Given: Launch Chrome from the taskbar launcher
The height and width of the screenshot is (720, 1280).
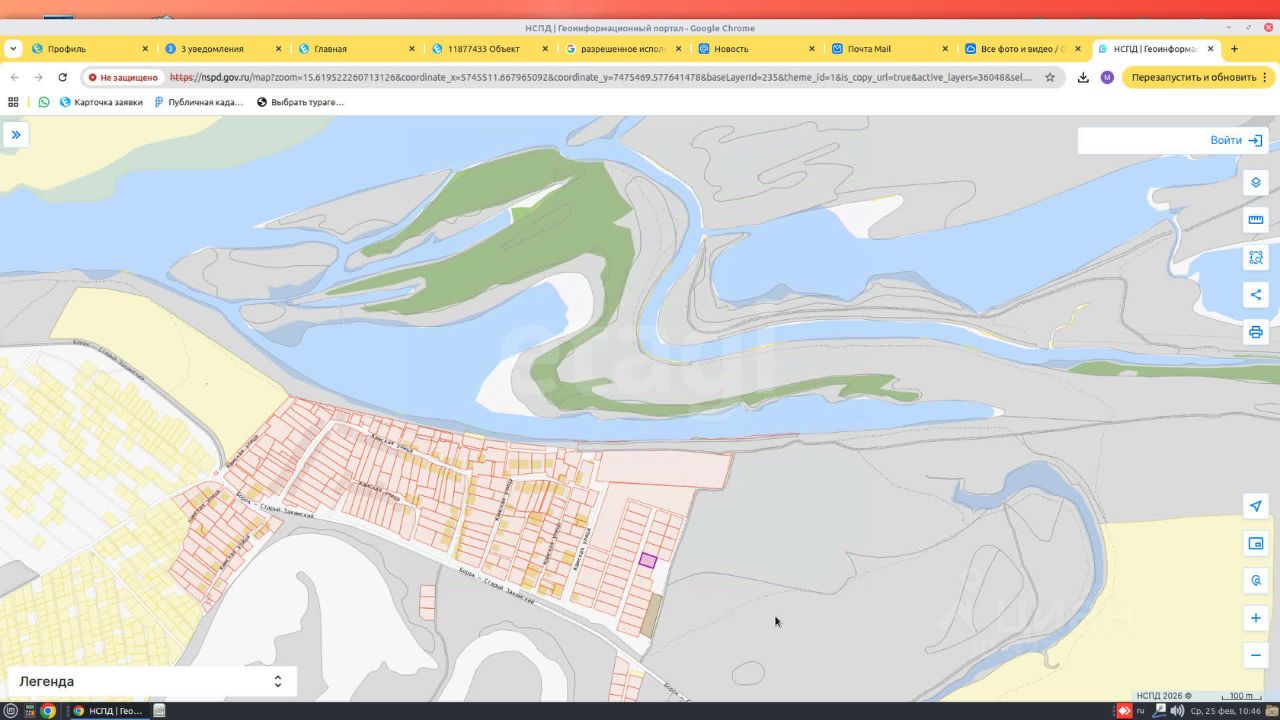Looking at the screenshot, I should [x=47, y=711].
